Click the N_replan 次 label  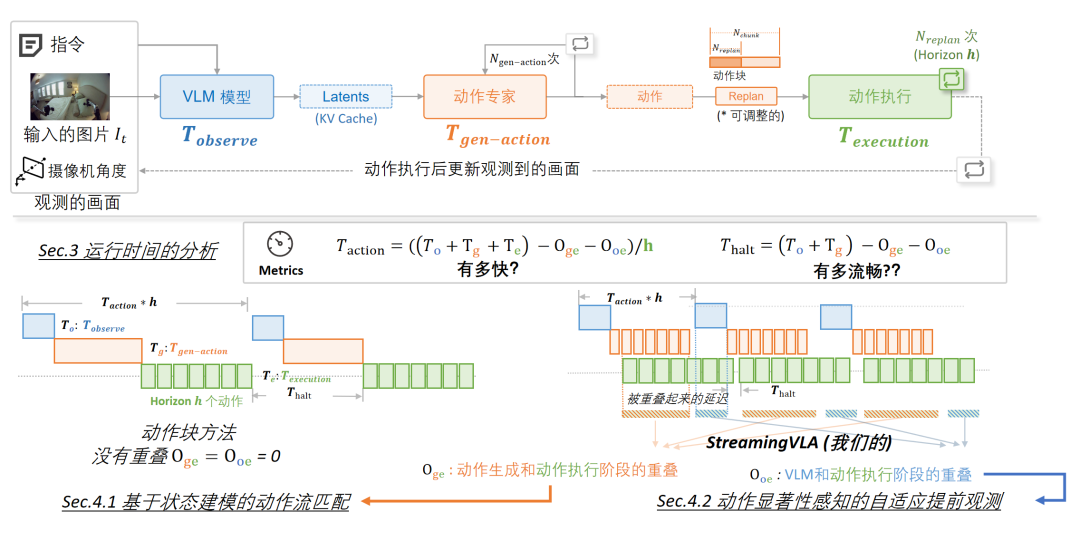[946, 37]
